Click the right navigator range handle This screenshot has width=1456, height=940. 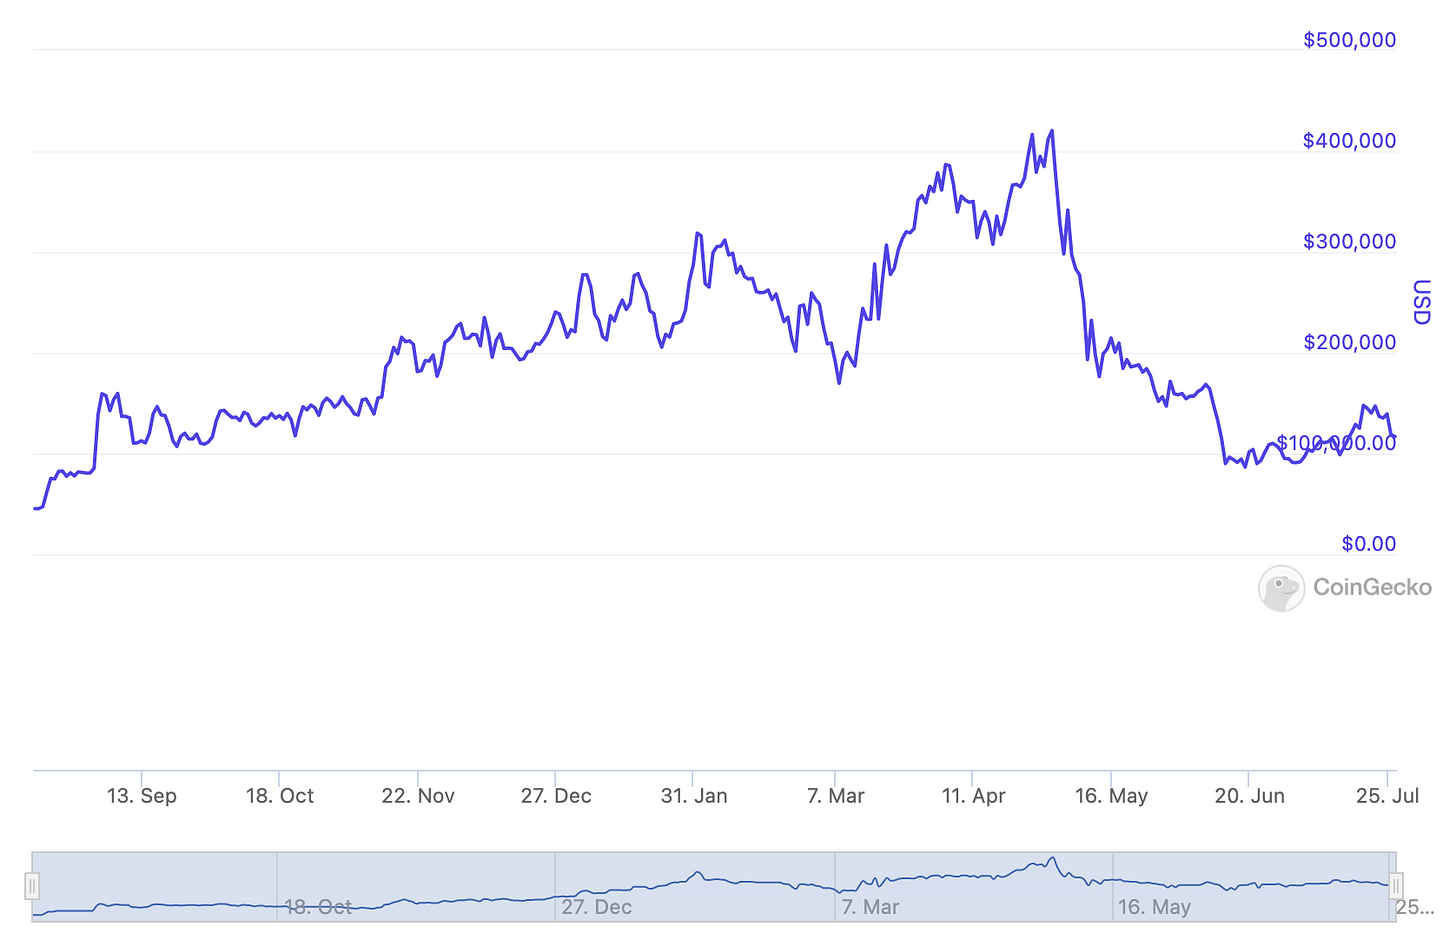coord(1396,886)
